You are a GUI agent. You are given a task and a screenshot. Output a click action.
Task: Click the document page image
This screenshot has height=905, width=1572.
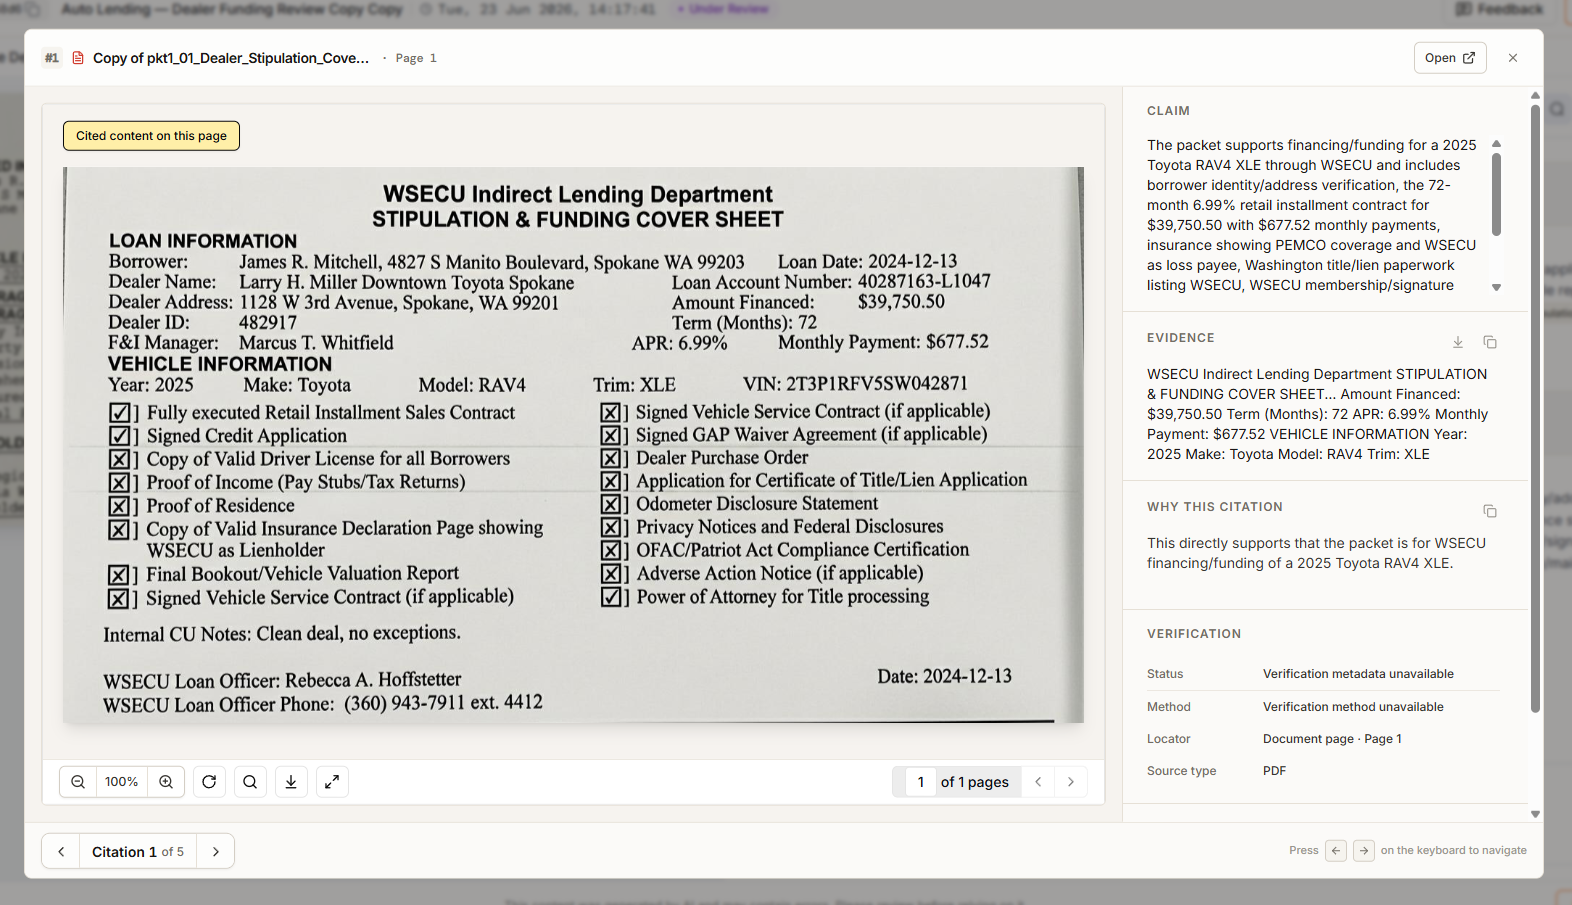(x=574, y=445)
